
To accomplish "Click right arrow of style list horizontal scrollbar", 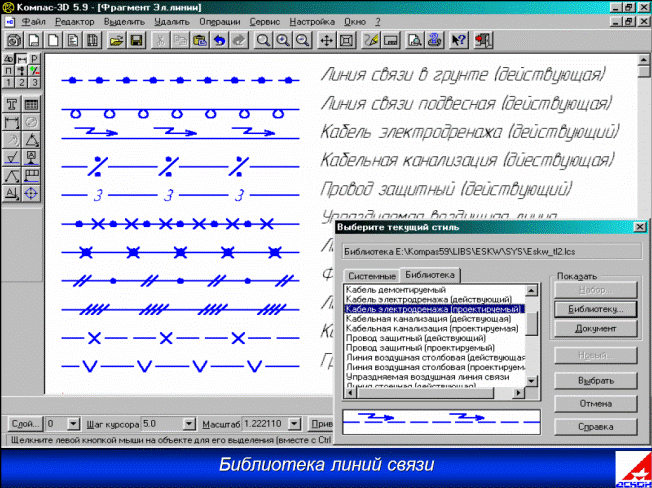I will coord(519,393).
